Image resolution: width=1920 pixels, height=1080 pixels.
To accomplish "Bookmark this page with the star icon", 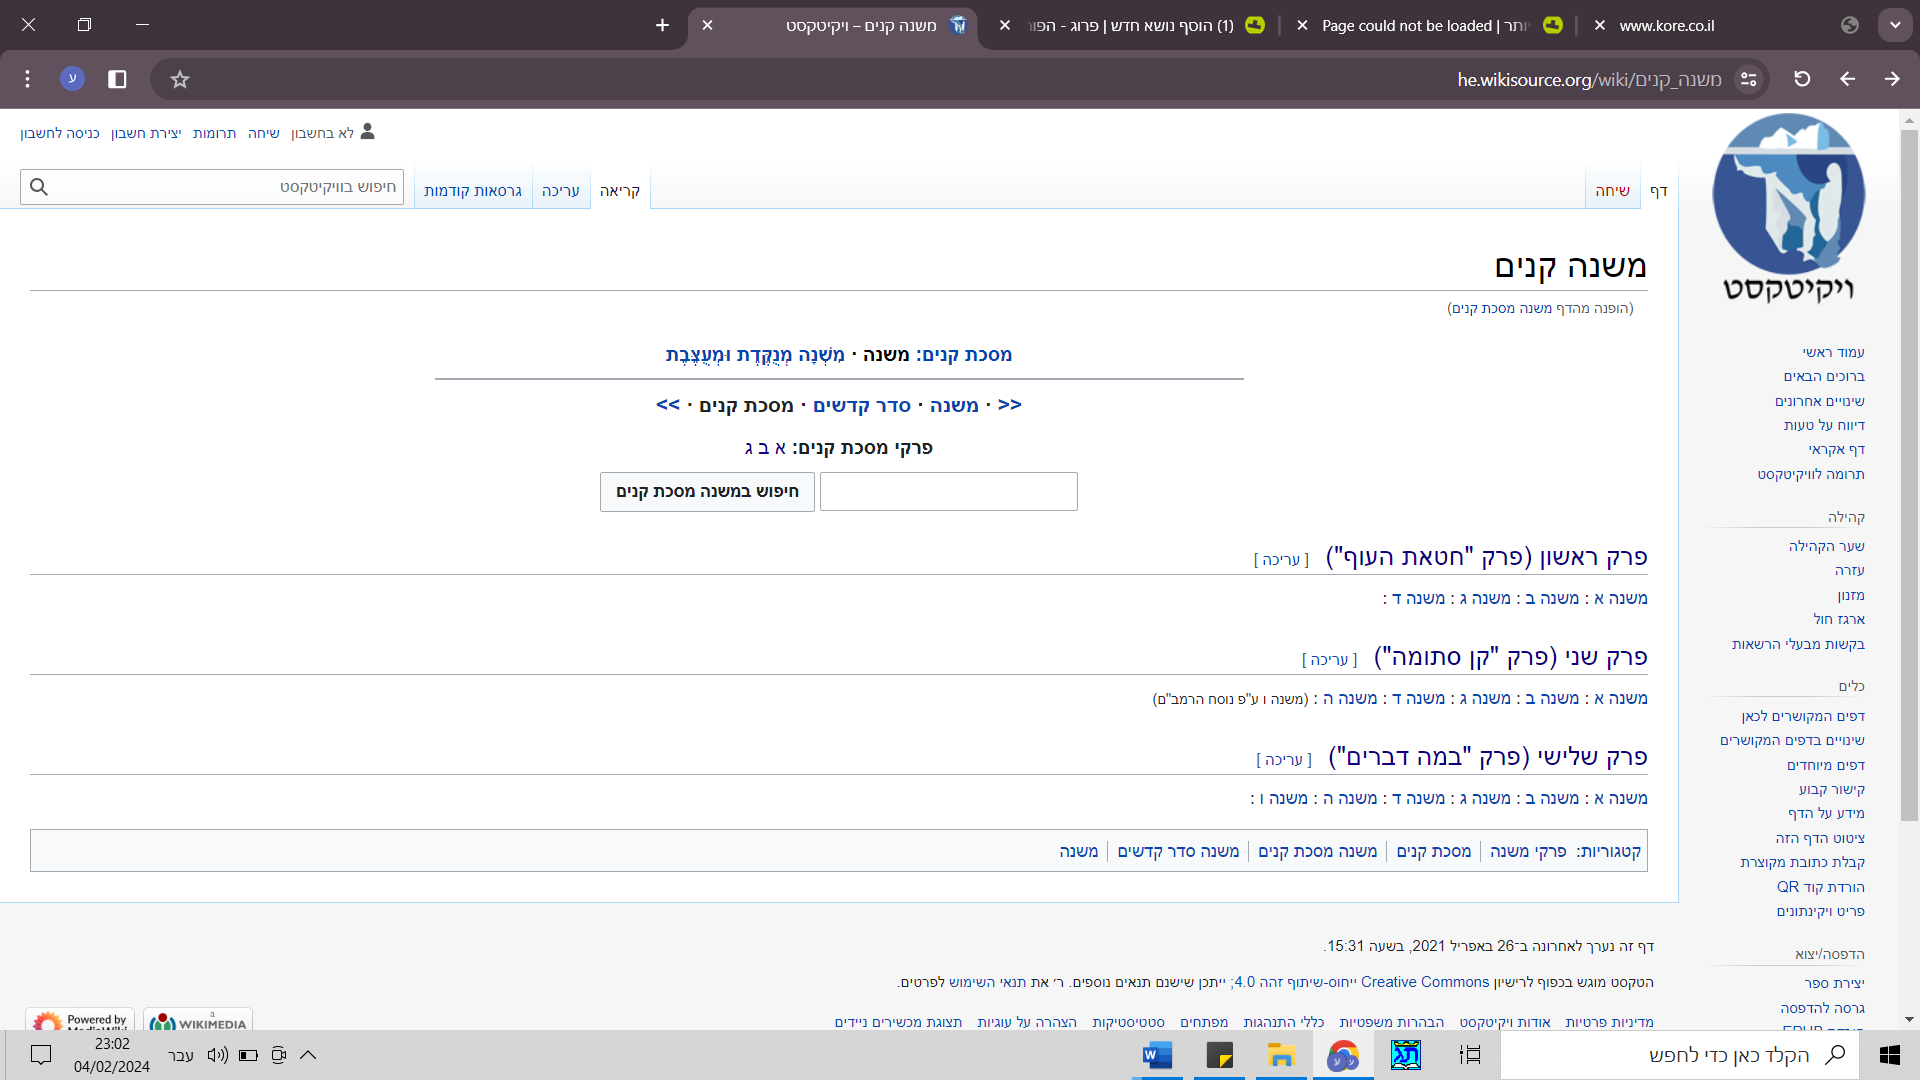I will 180,79.
